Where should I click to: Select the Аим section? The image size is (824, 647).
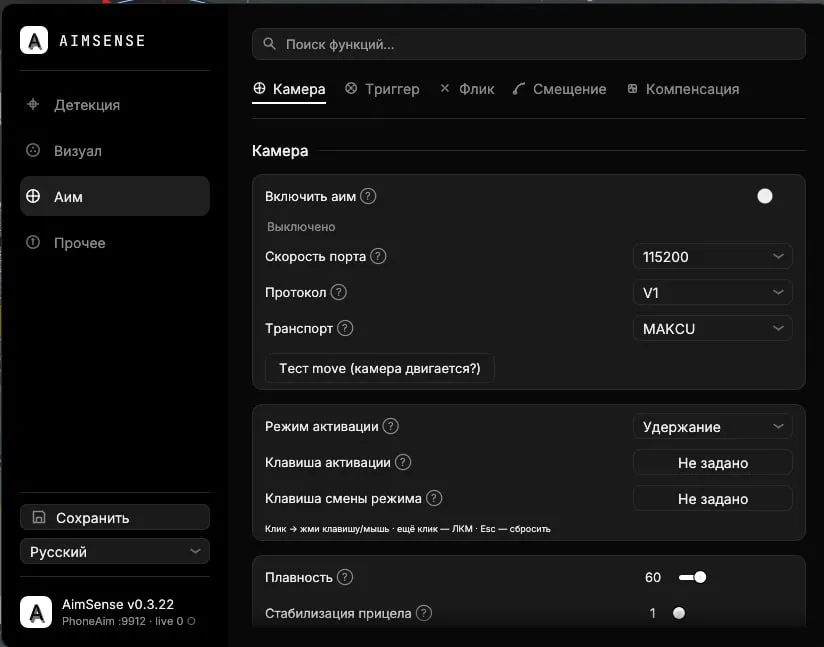tap(115, 196)
